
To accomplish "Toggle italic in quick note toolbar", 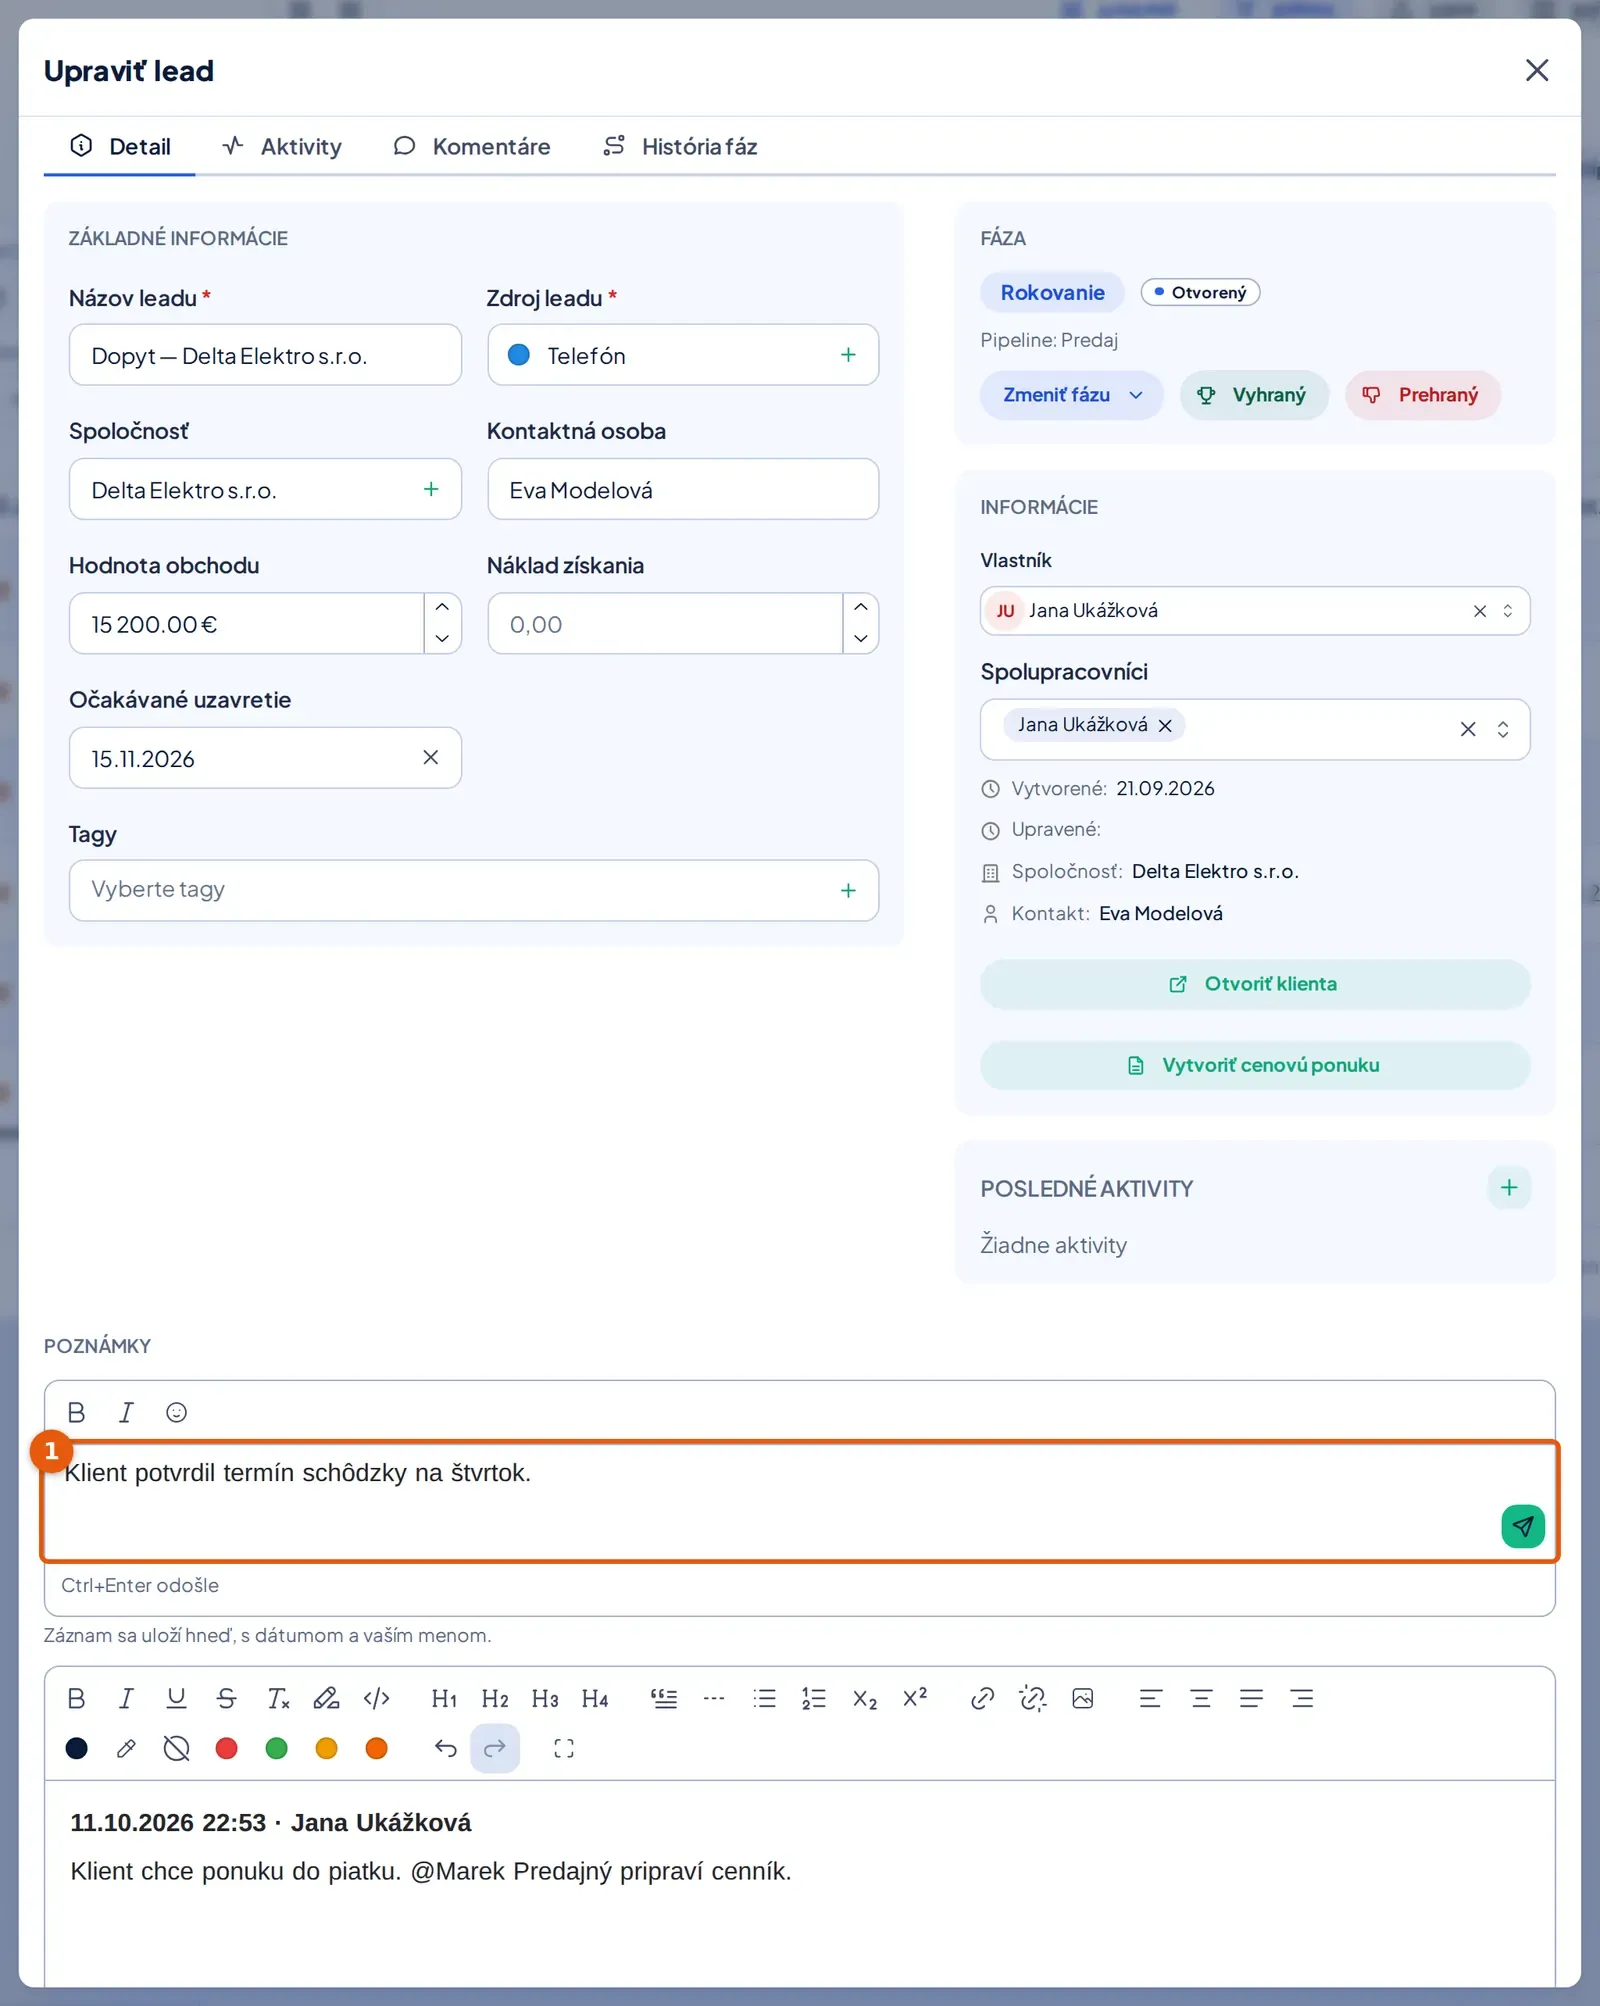I will pyautogui.click(x=126, y=1412).
